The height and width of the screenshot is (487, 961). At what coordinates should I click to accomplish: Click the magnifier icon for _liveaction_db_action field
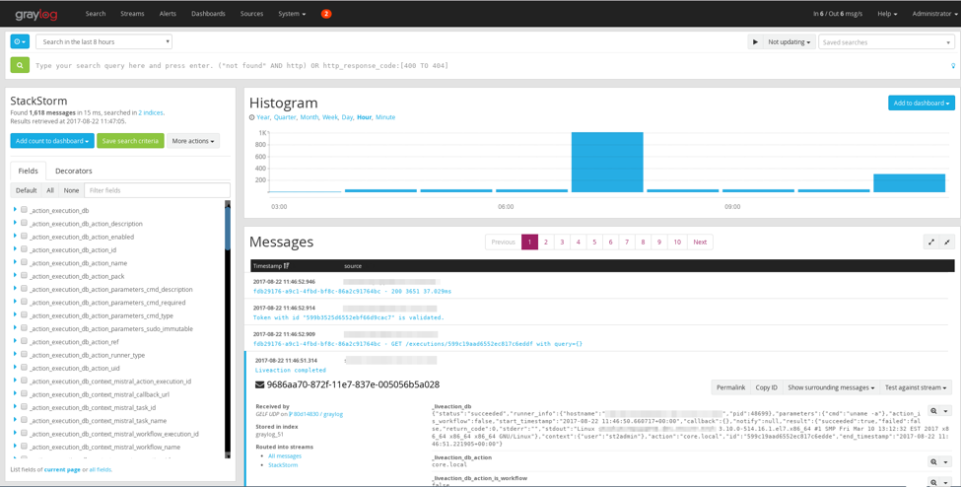933,462
